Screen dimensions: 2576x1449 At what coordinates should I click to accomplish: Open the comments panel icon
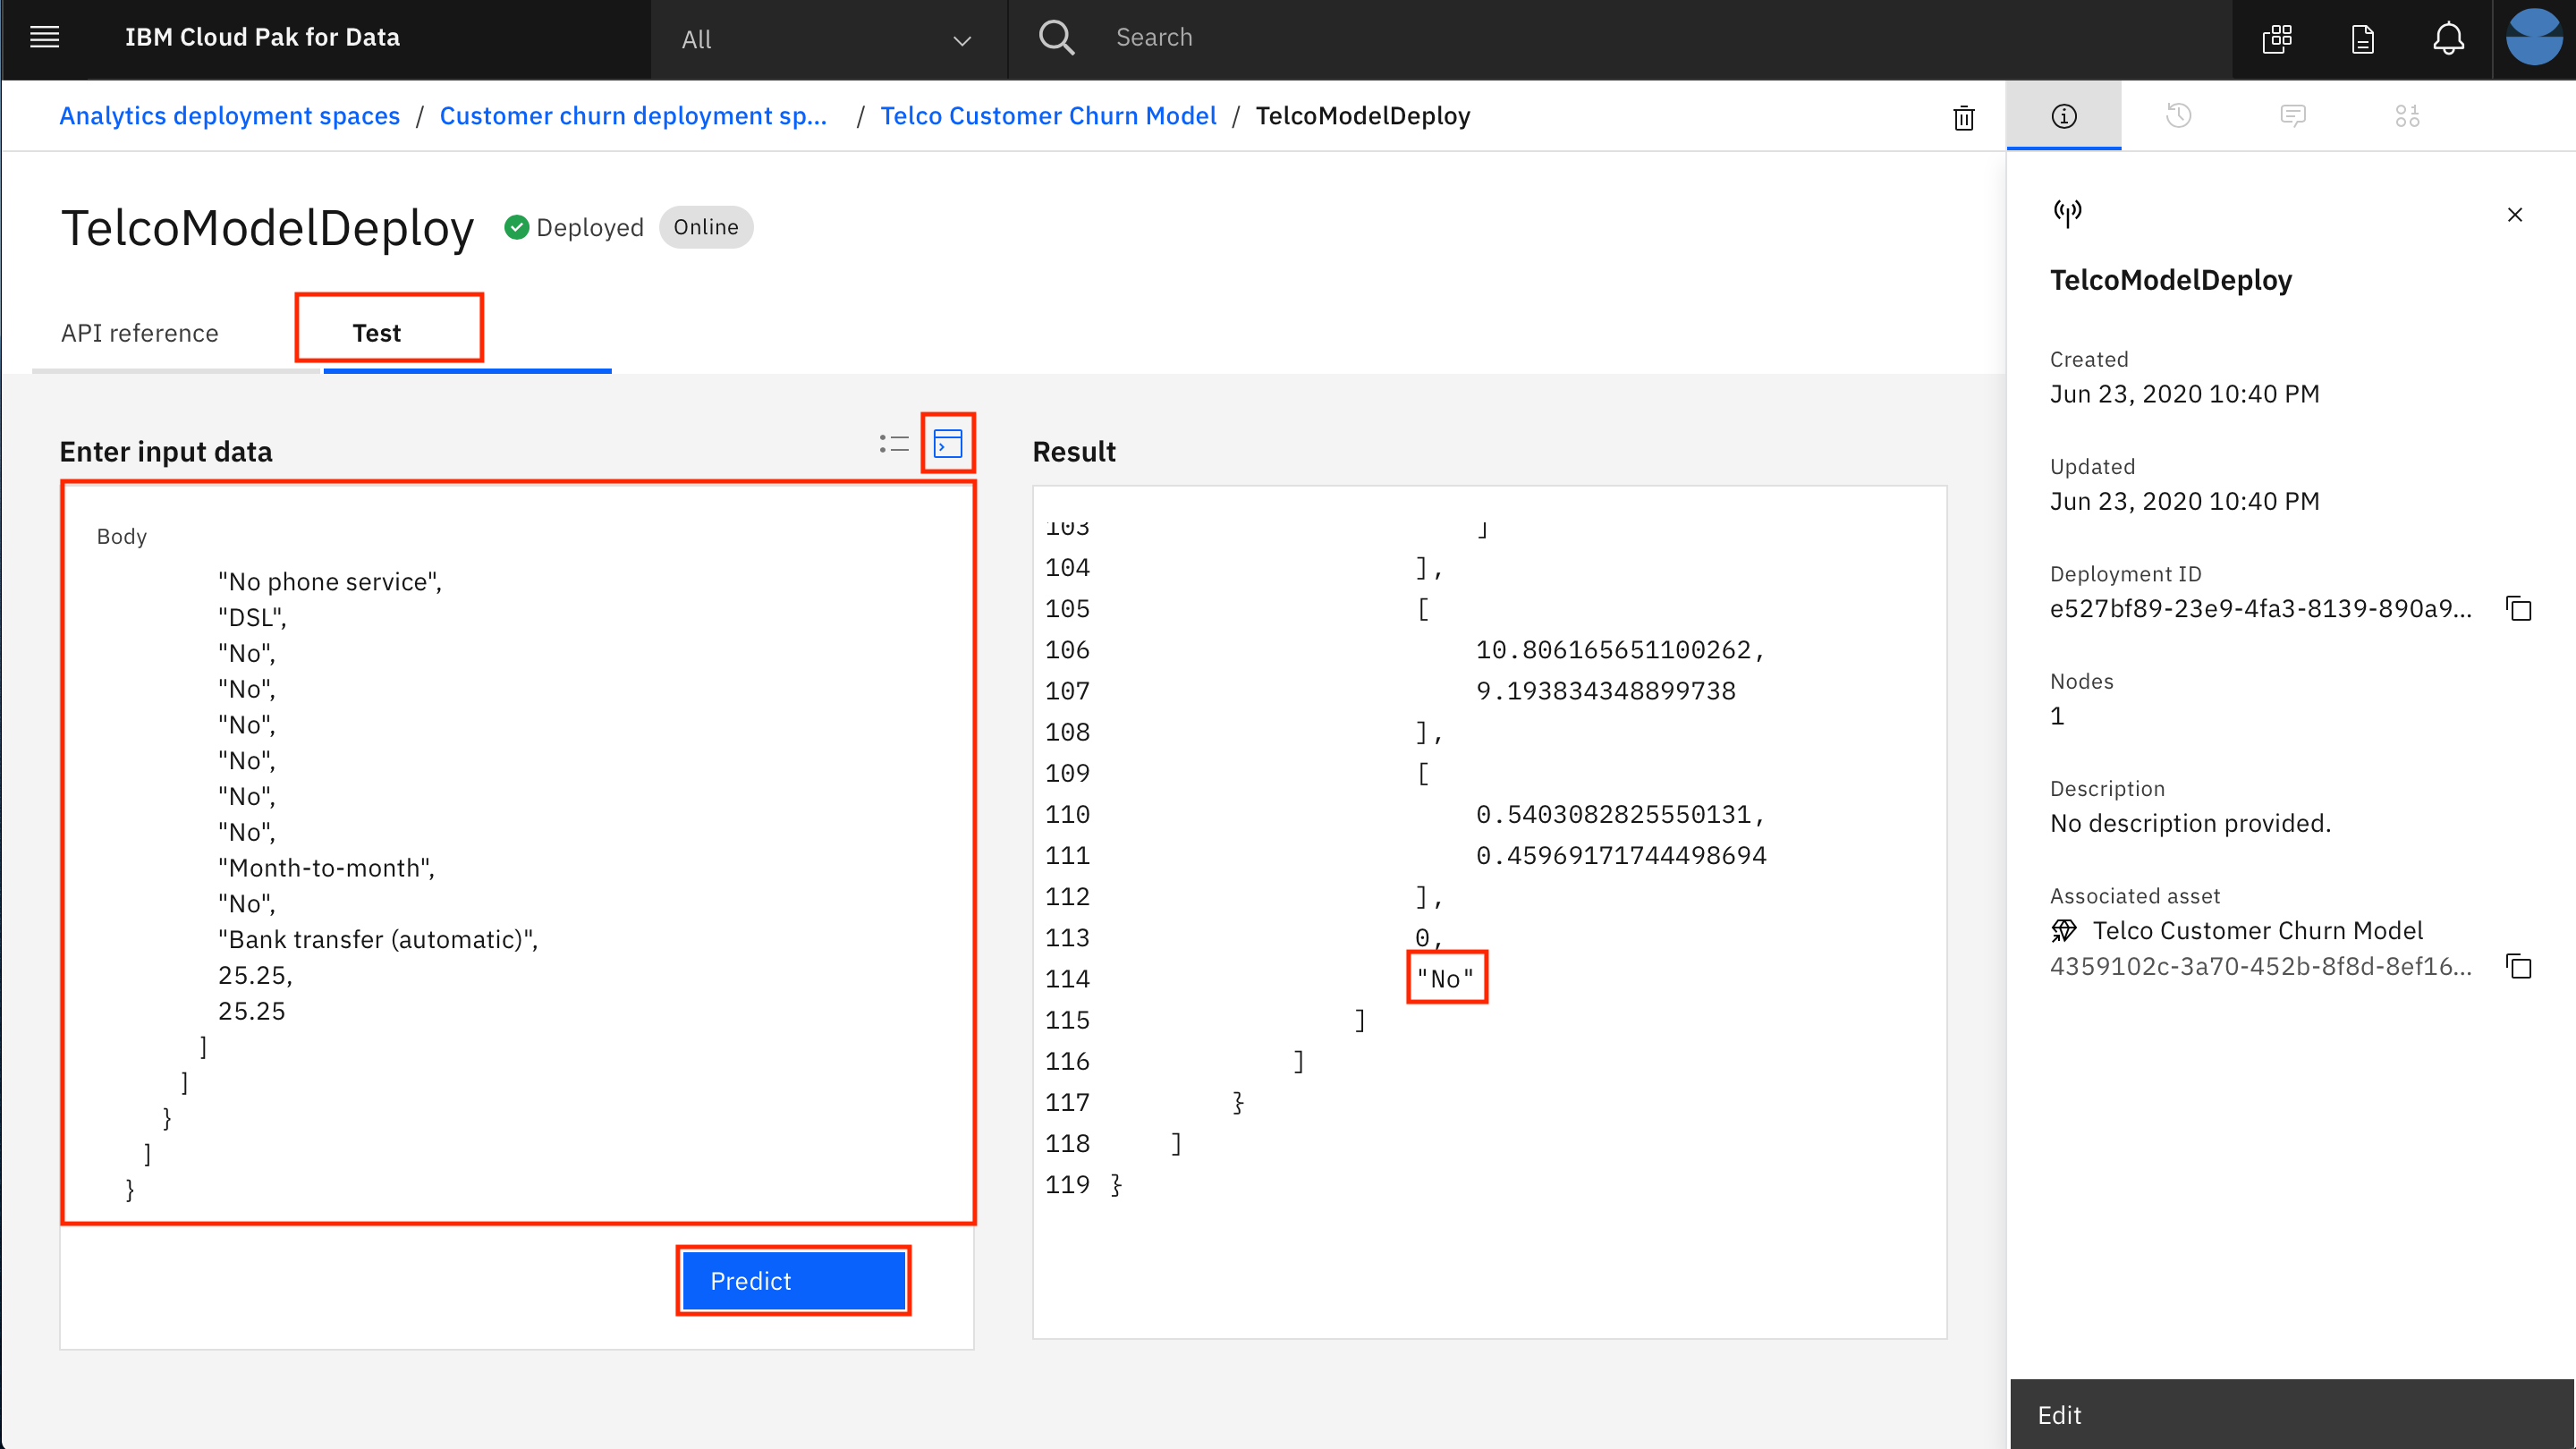coord(2293,116)
